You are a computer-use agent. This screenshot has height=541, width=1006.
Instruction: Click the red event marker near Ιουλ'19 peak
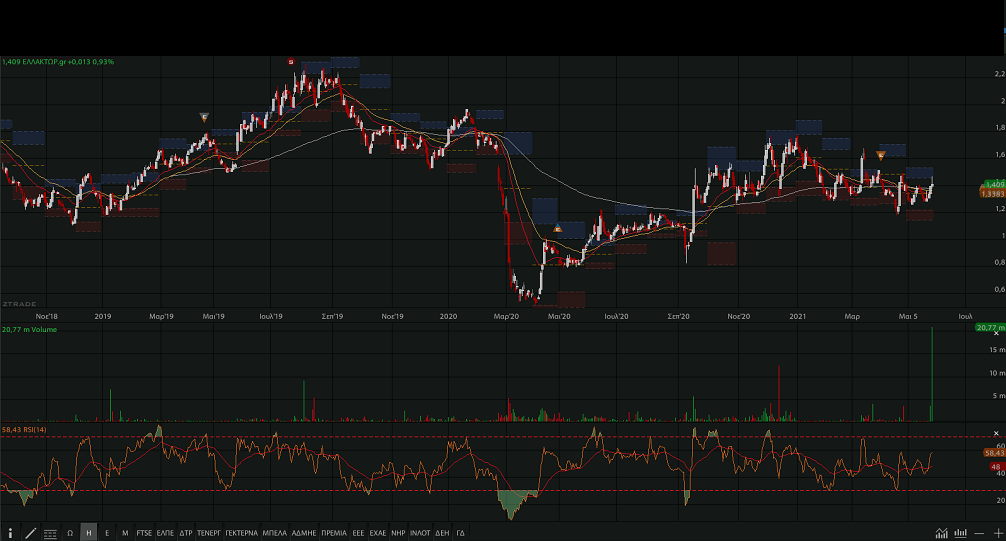[x=291, y=62]
